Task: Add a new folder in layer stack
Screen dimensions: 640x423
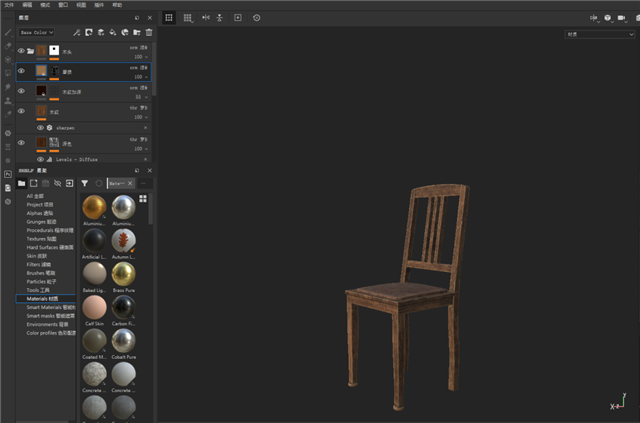Action: tap(137, 32)
